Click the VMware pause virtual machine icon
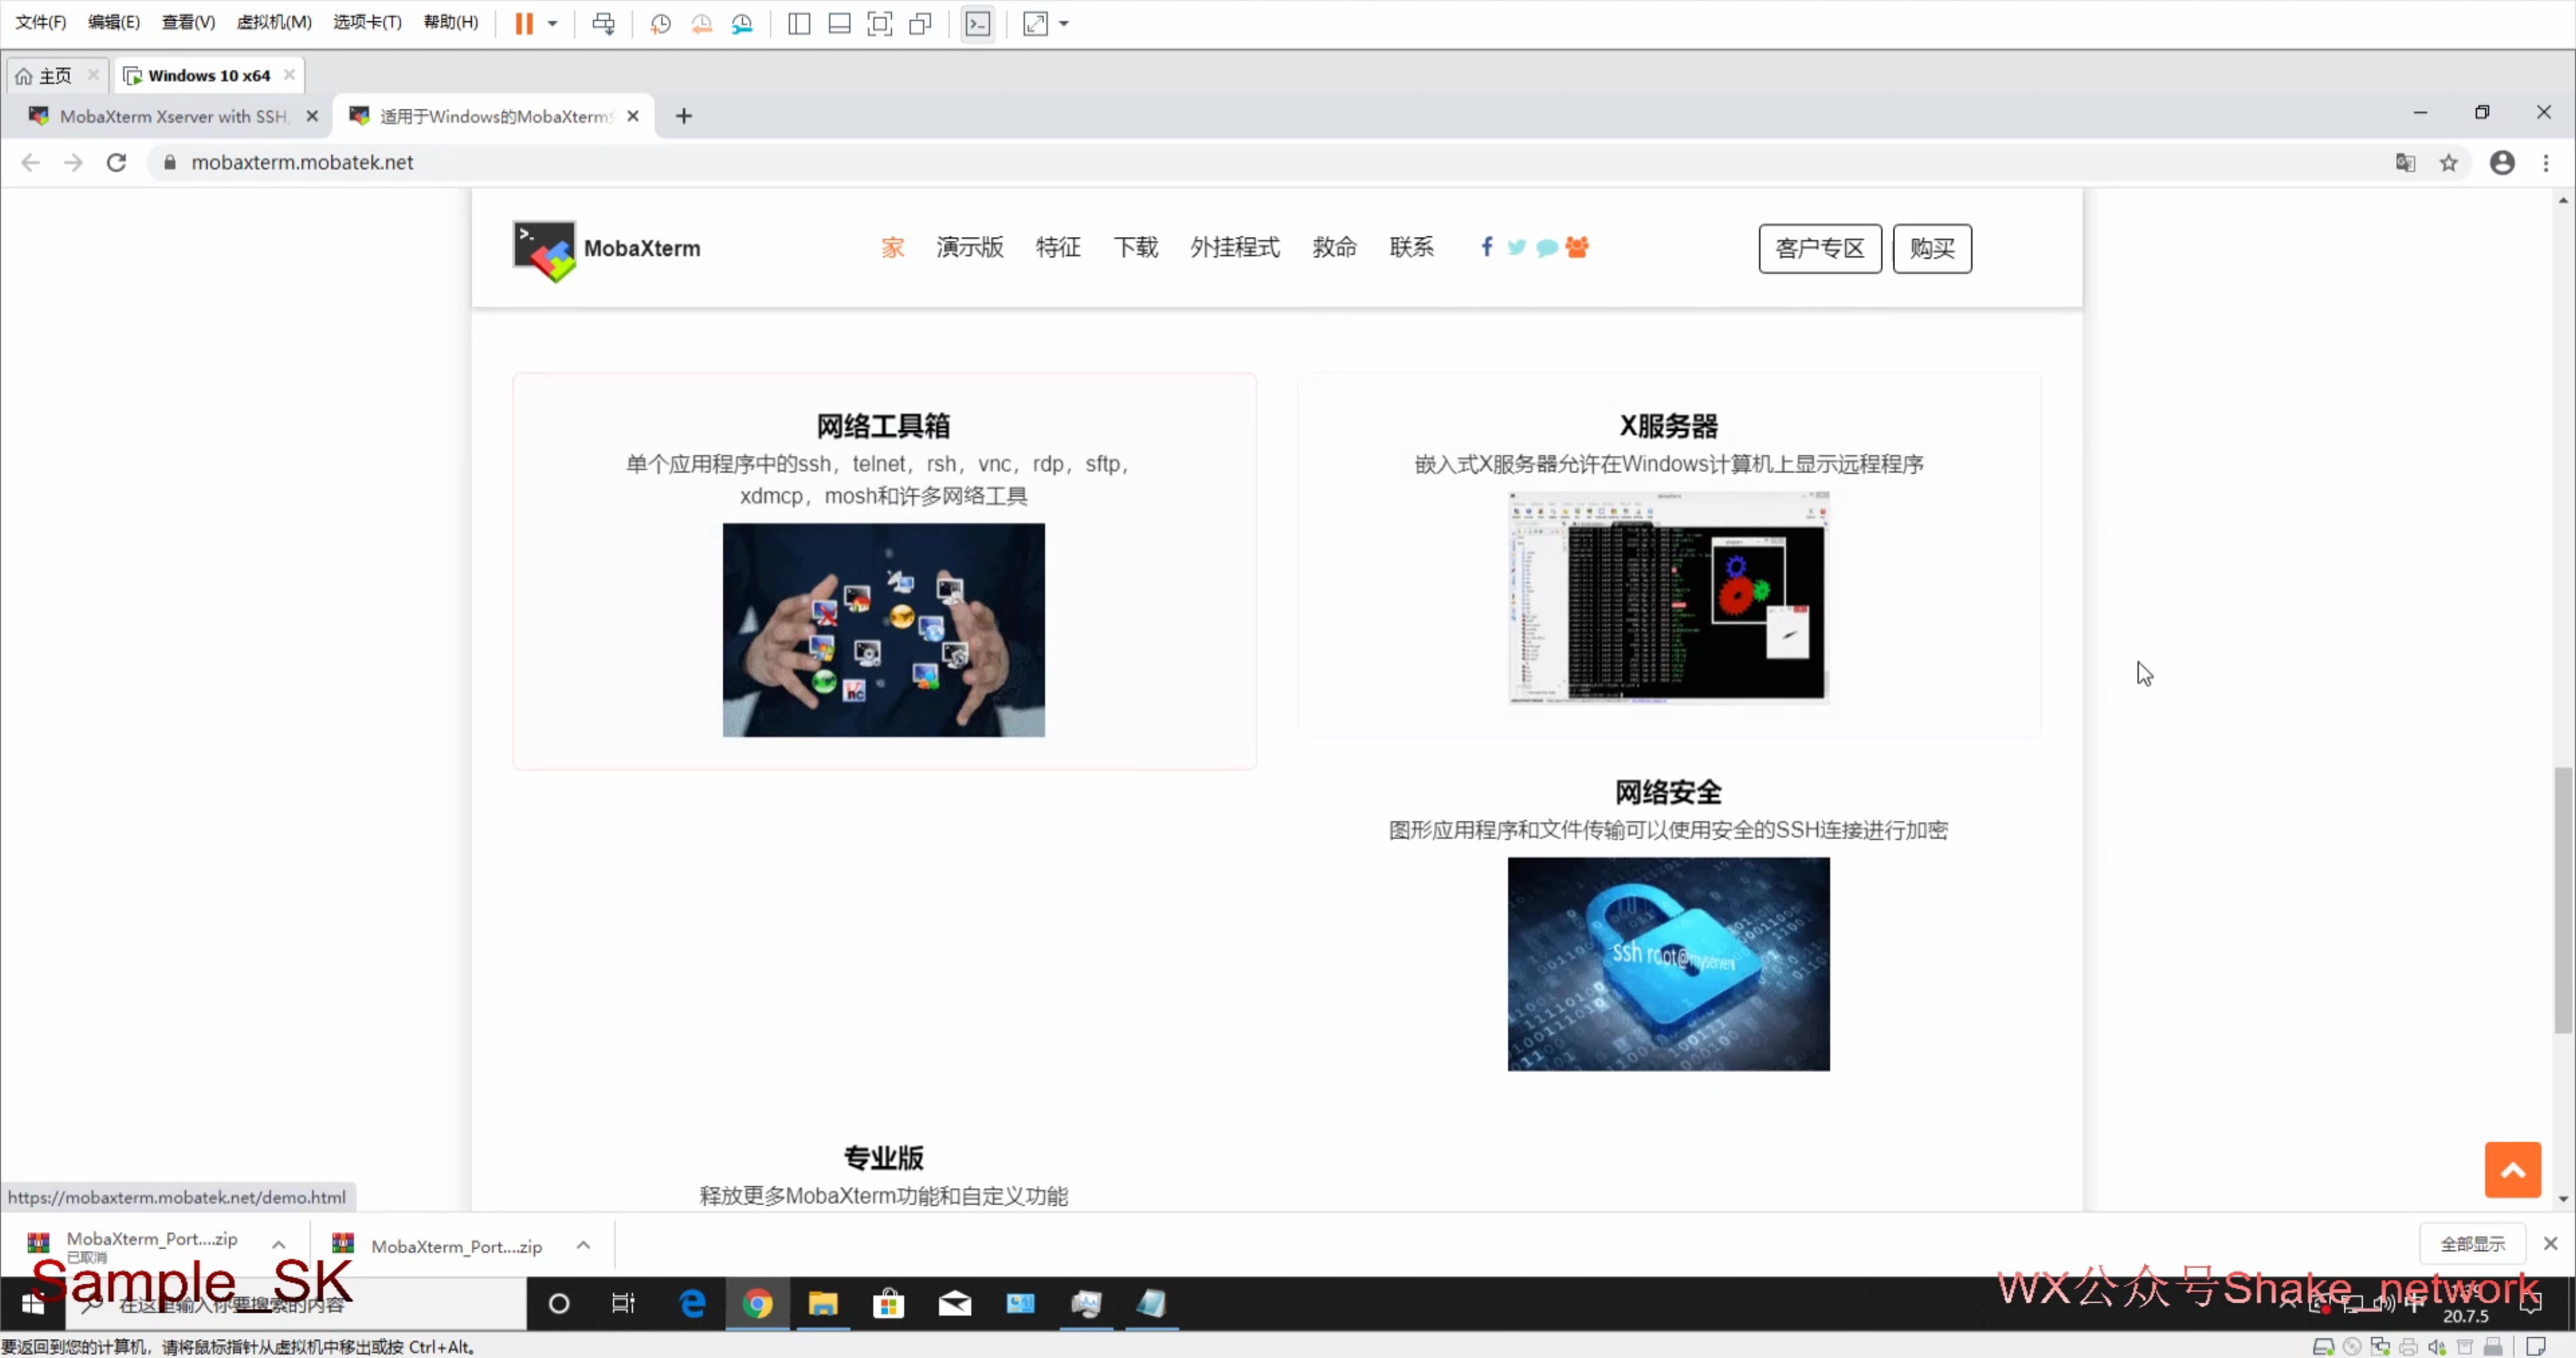Screen dimensions: 2576x1358 (x=524, y=23)
